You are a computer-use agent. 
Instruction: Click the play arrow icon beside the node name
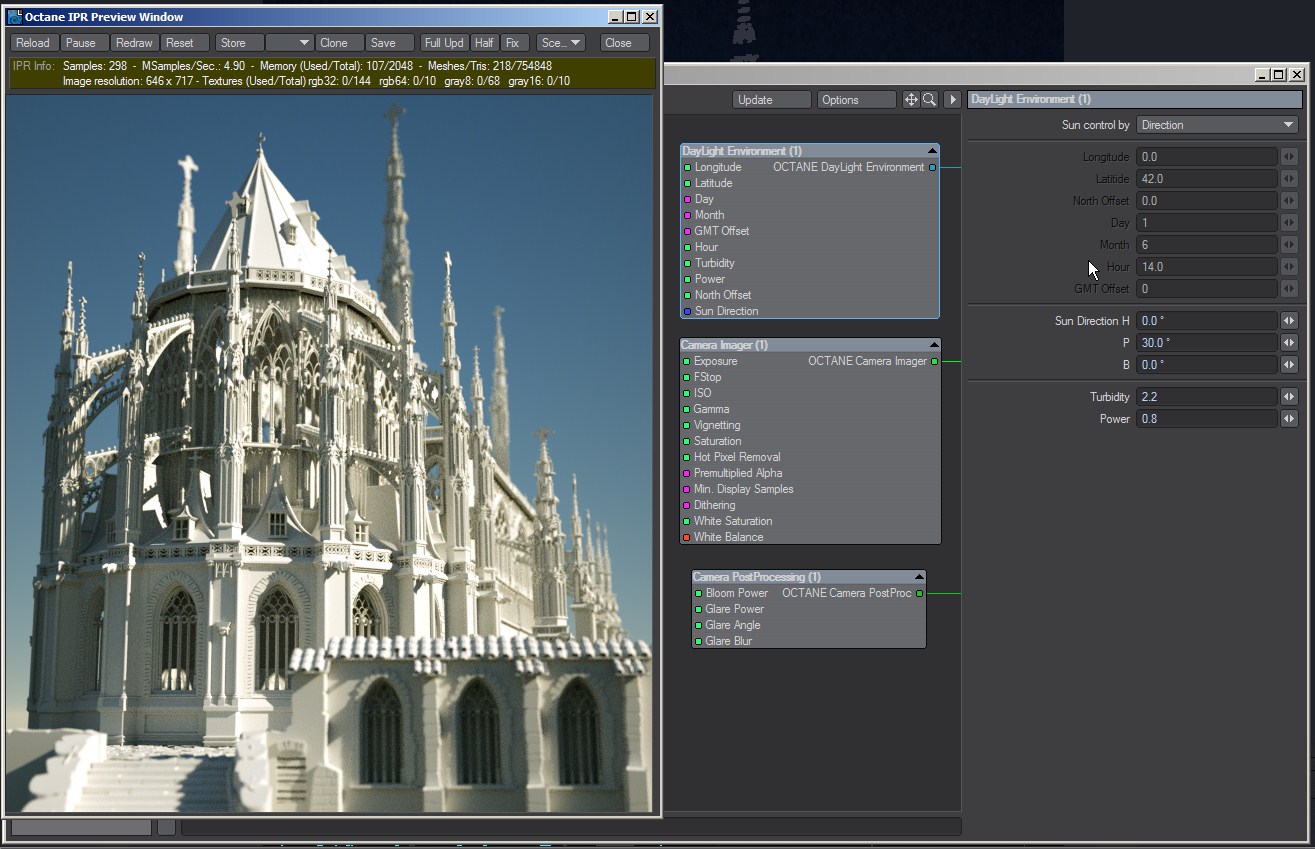[x=953, y=100]
